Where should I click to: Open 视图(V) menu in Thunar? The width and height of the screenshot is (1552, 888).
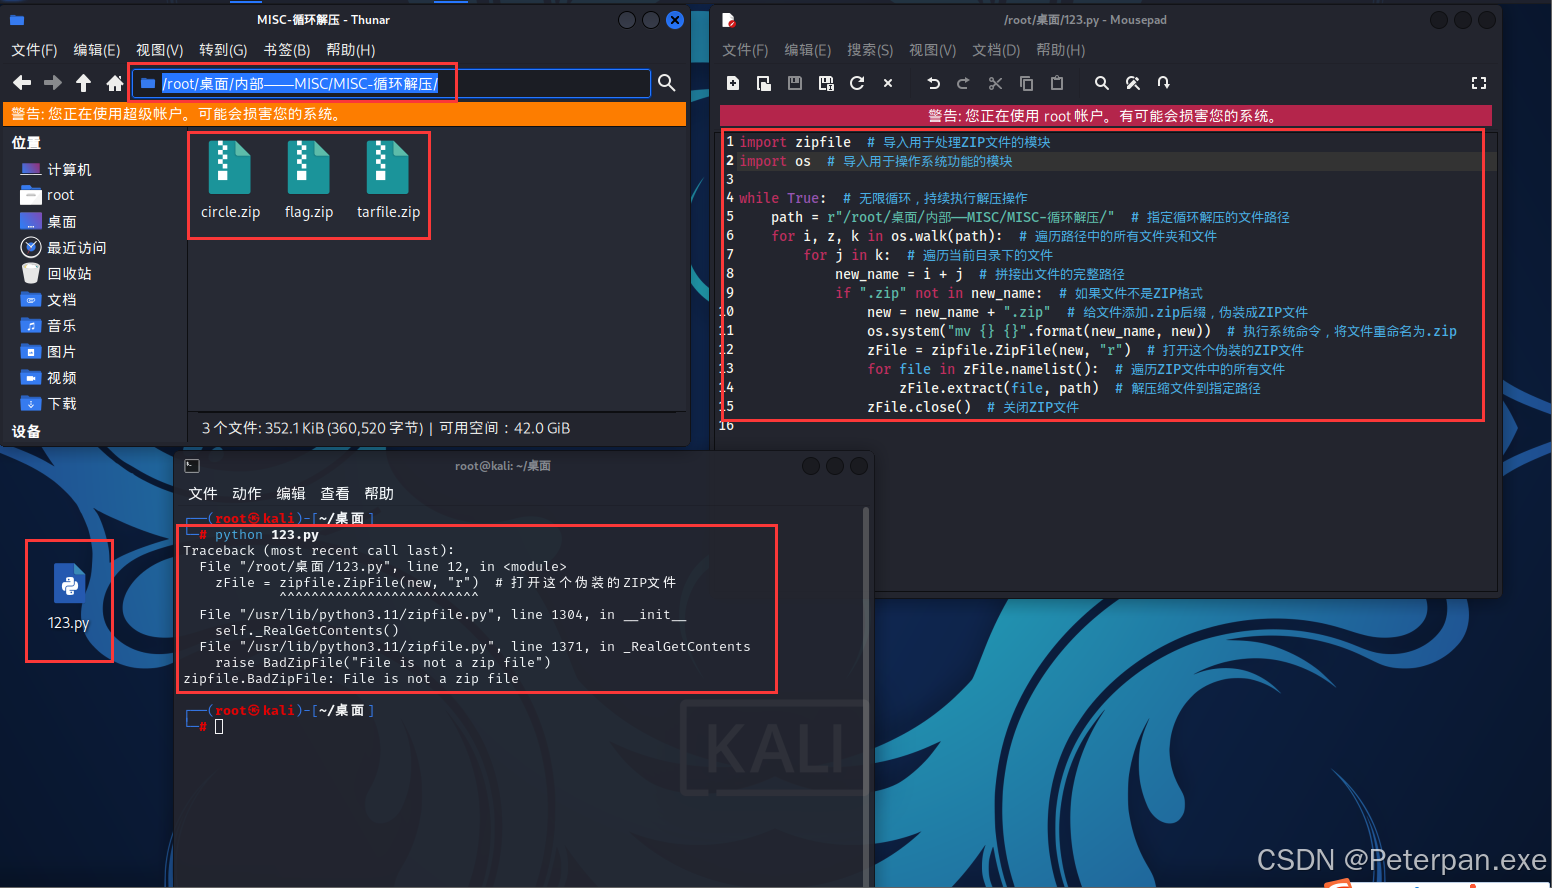(160, 50)
